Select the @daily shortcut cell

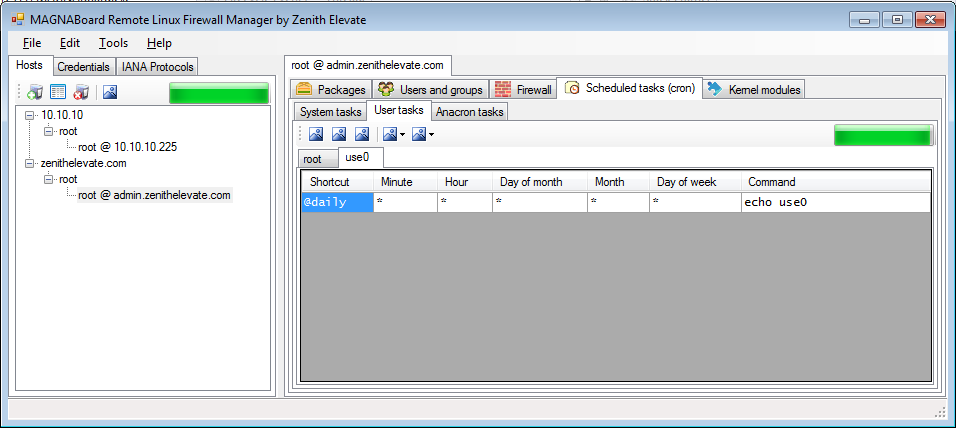pos(338,202)
